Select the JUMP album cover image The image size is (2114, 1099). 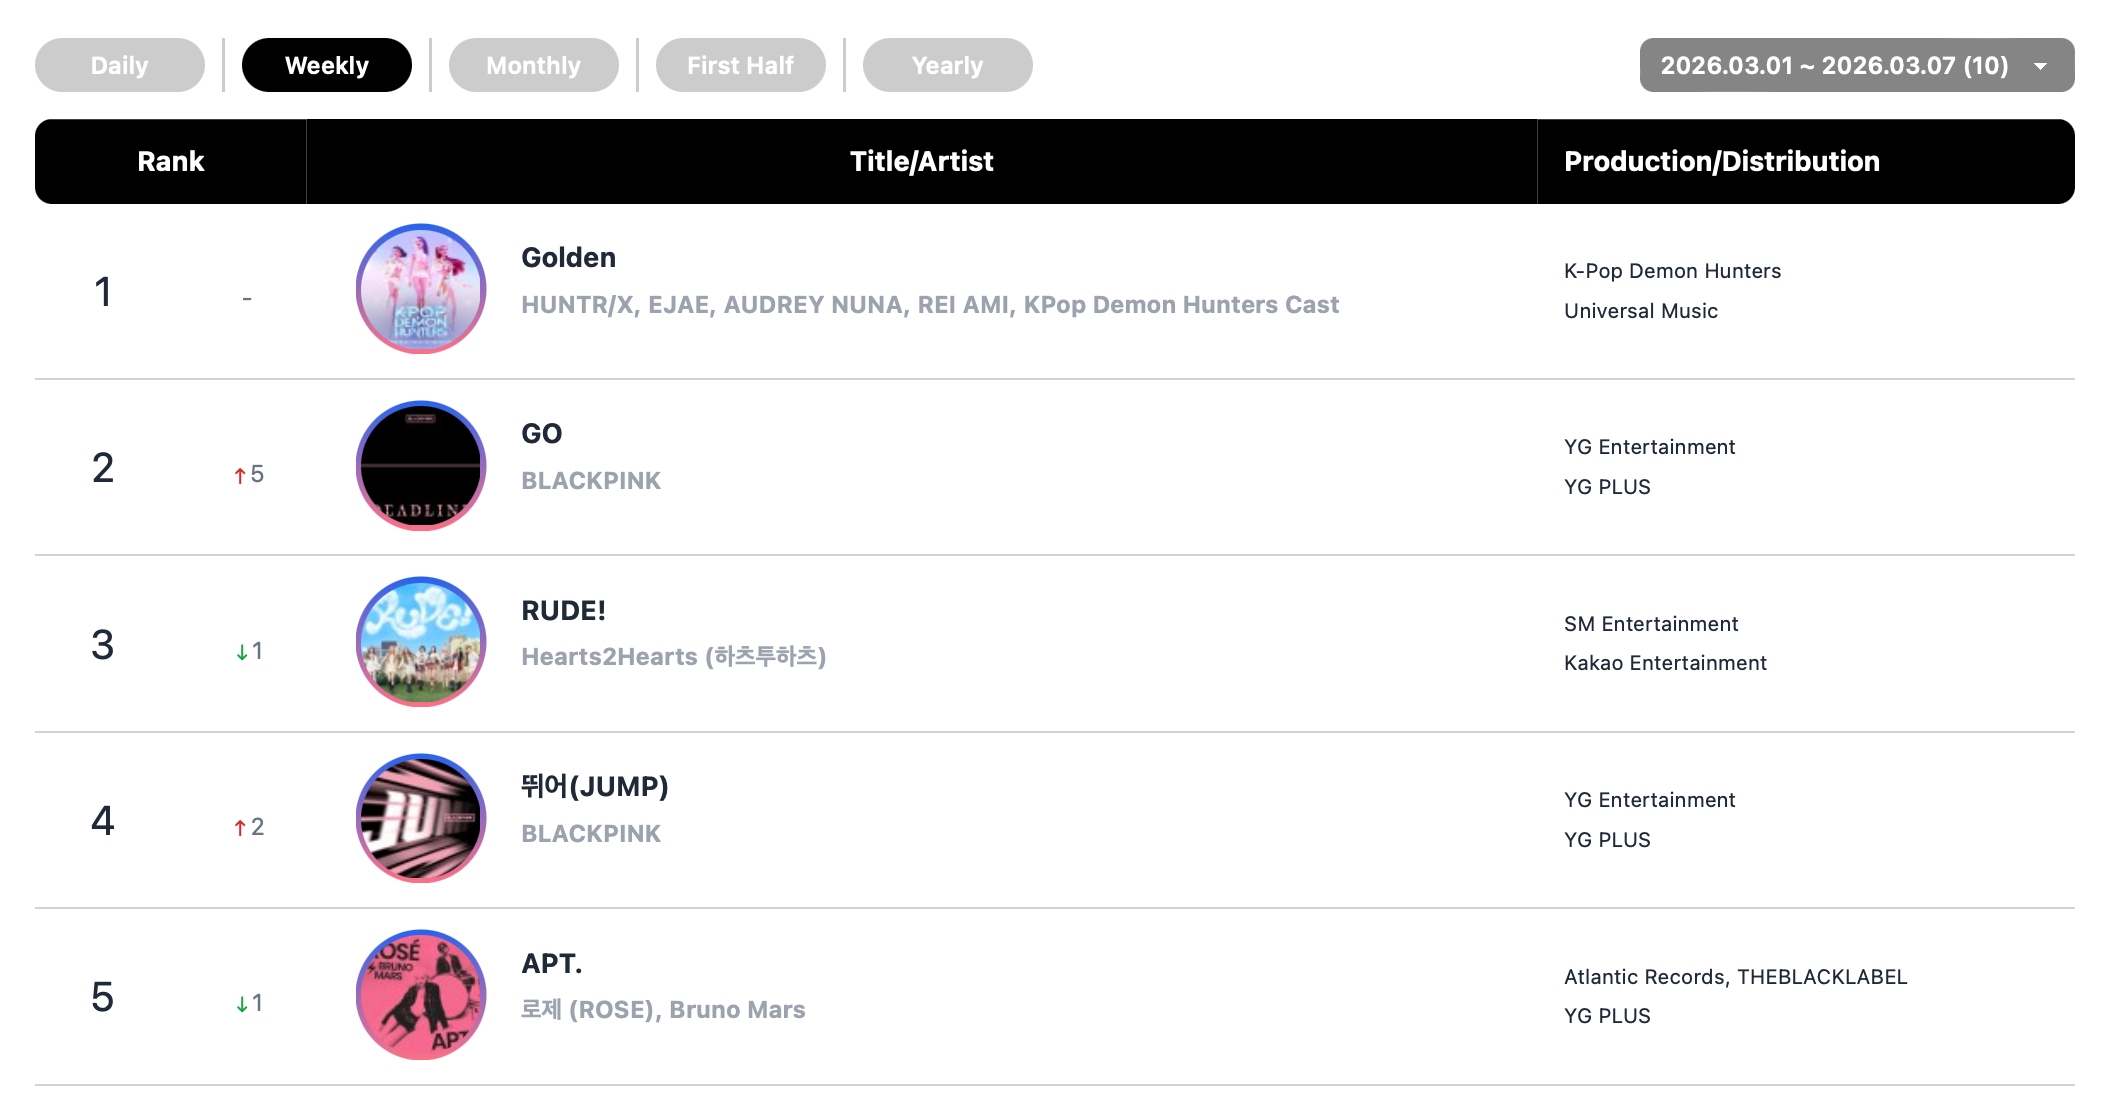421,818
